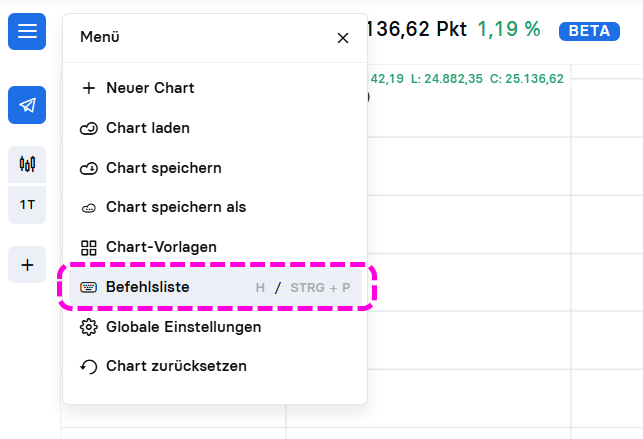Screen dimensions: 643x439
Task: Click the cloud icon beside Chart laden
Action: tap(88, 128)
